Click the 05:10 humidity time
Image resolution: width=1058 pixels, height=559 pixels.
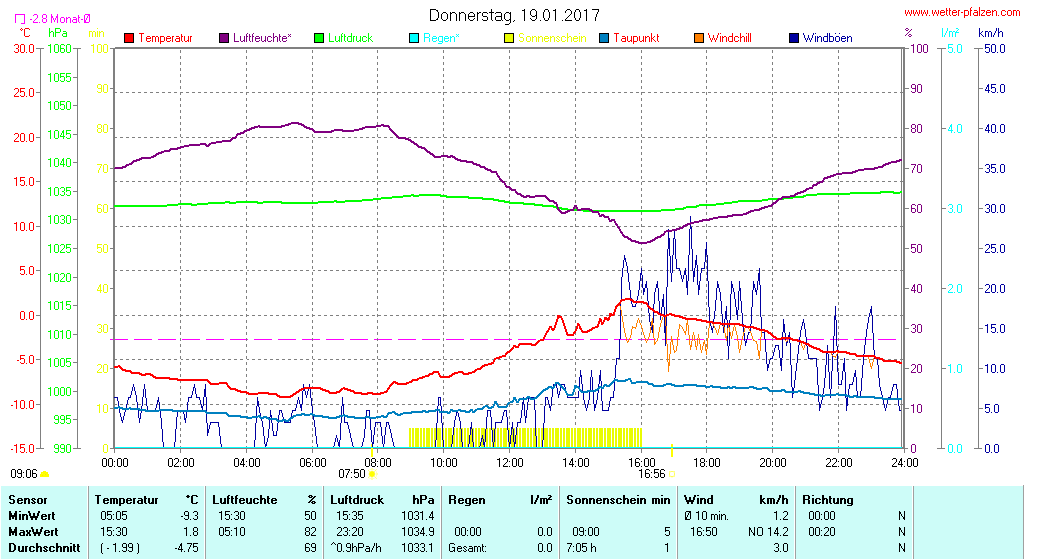click(231, 532)
